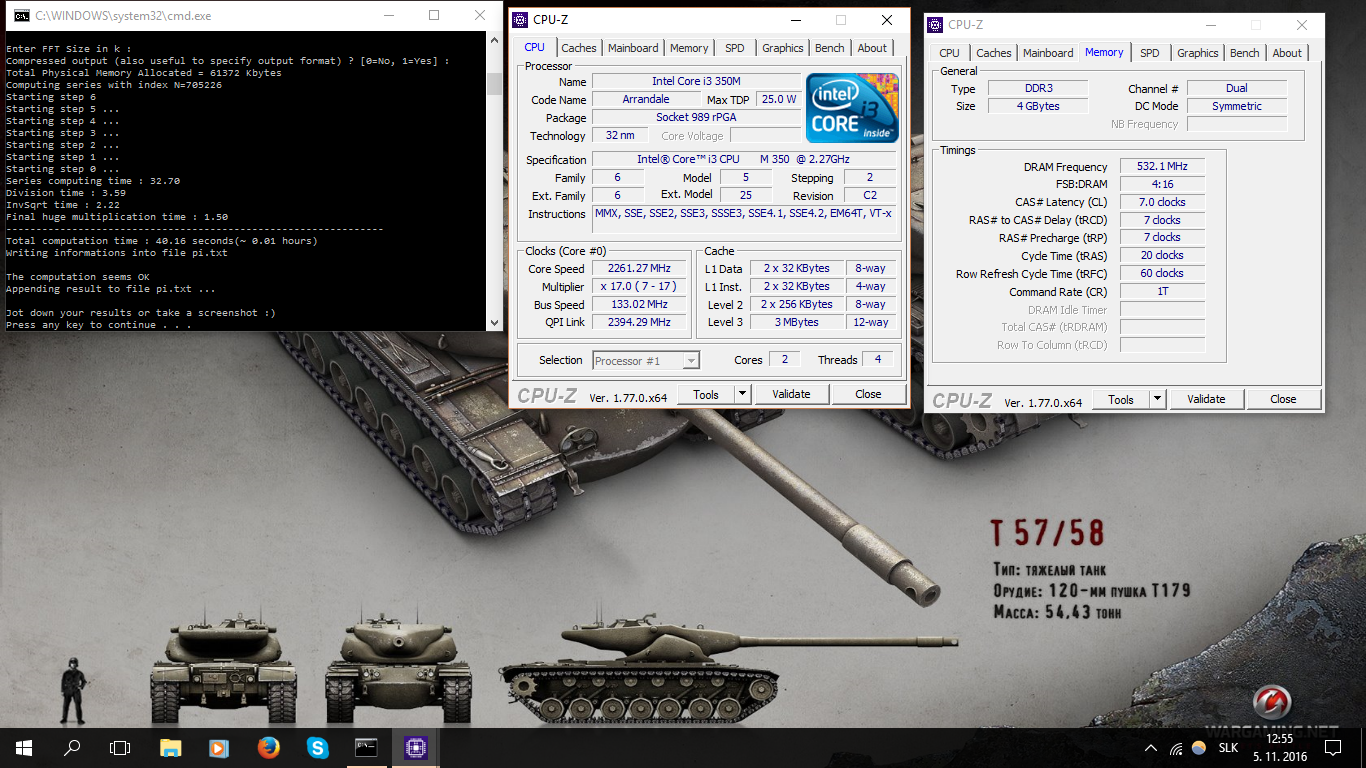This screenshot has width=1366, height=768.
Task: Click Validate in CPU-Z CPU window
Action: coord(791,394)
